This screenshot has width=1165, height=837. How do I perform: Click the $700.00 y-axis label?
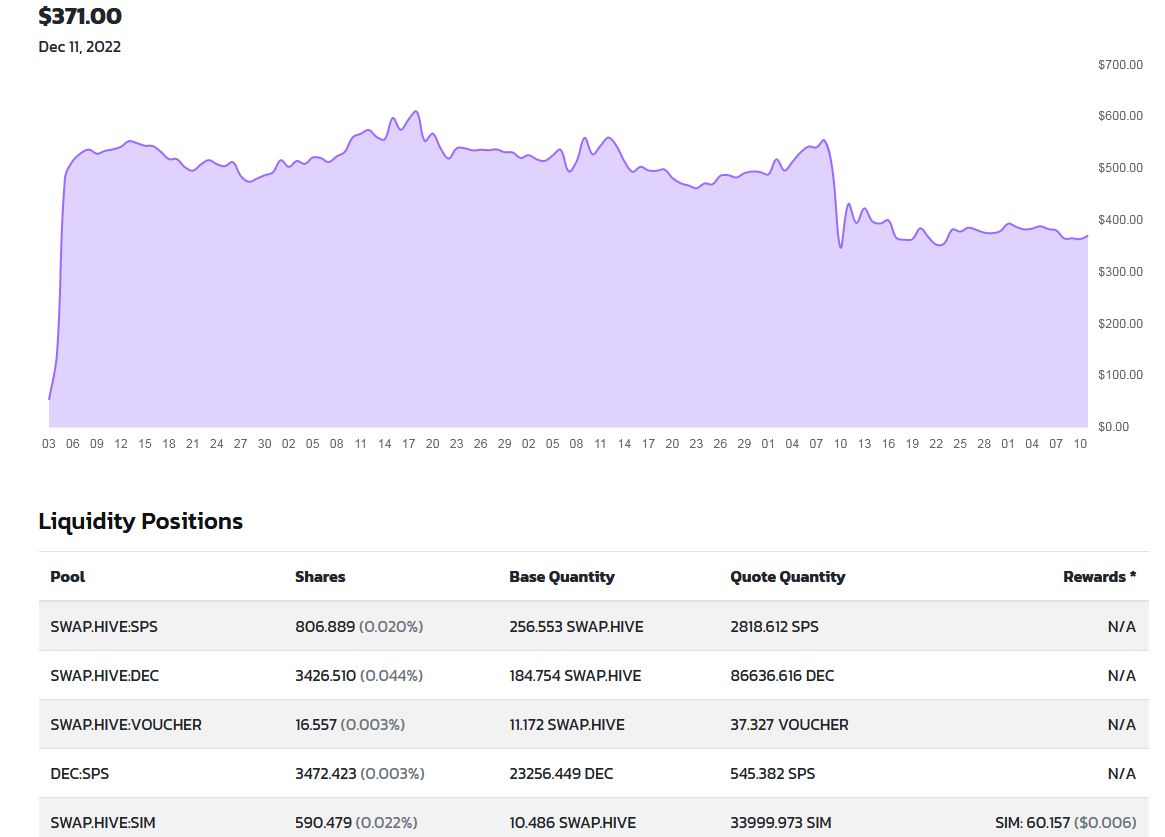1120,65
